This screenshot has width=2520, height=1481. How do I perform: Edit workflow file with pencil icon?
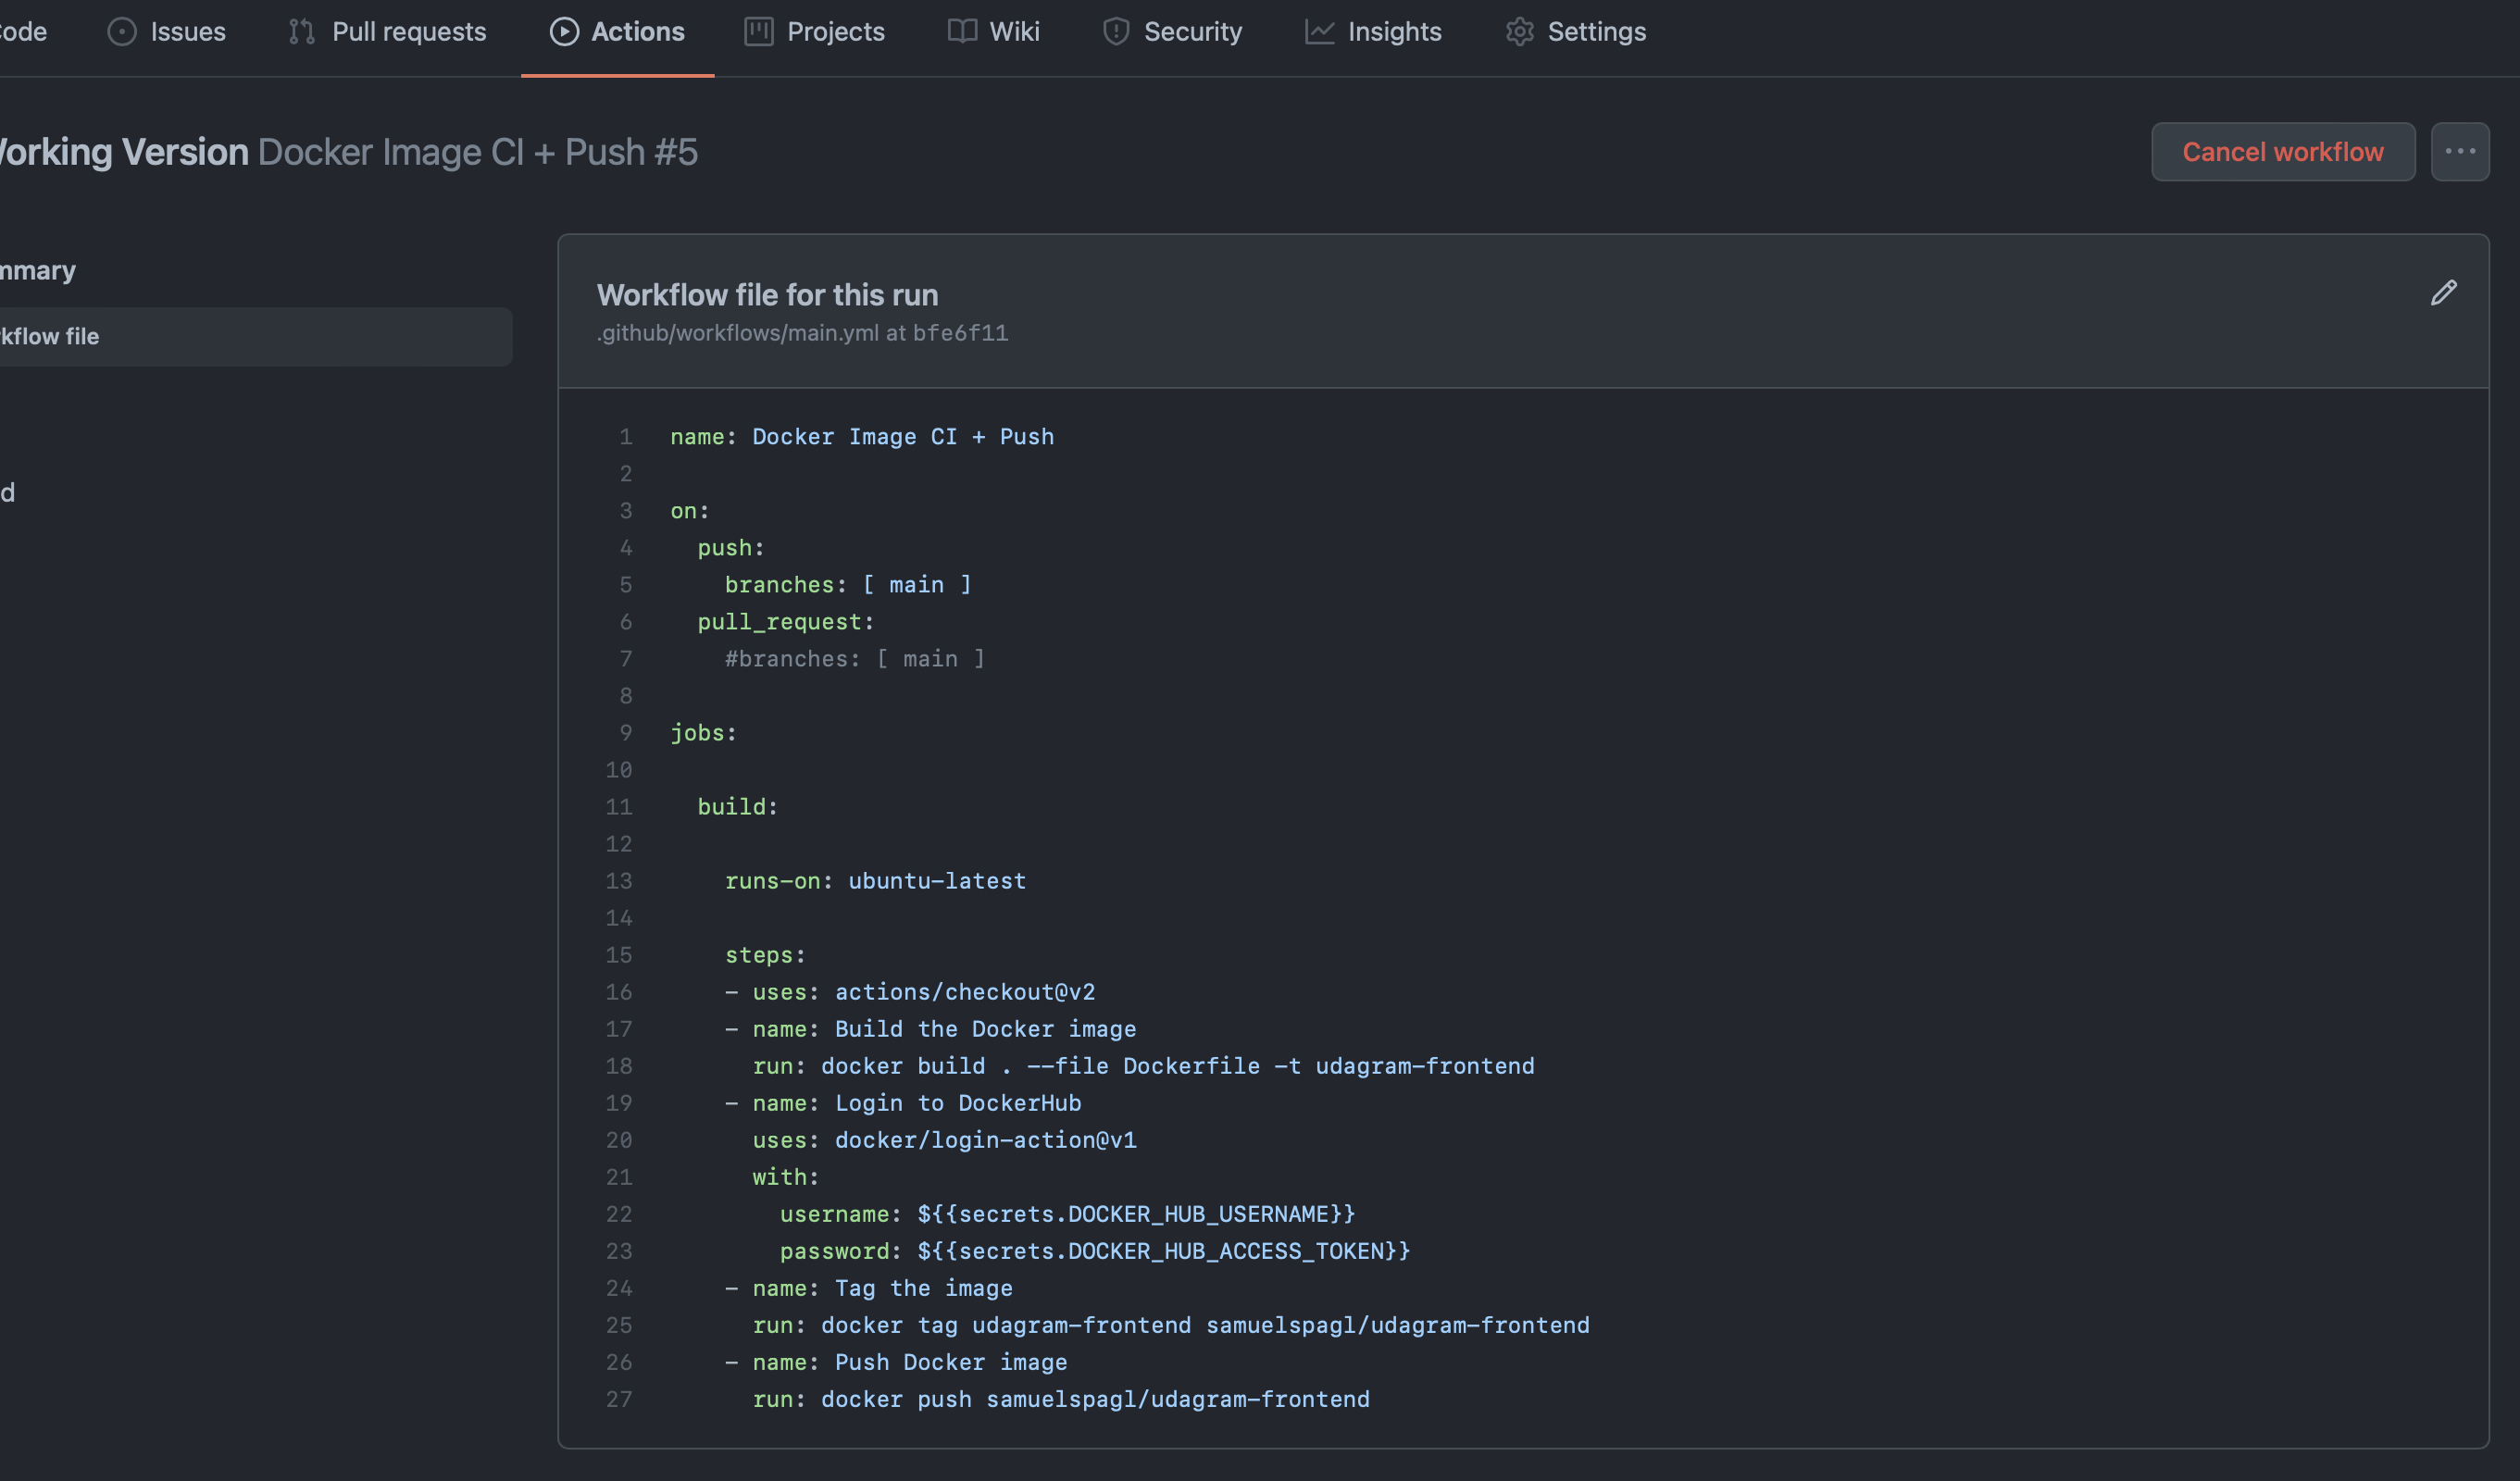point(2443,293)
